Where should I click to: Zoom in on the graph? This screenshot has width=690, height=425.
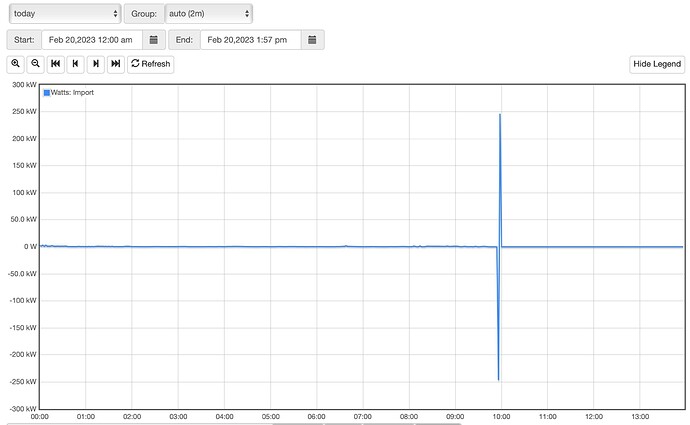[15, 64]
